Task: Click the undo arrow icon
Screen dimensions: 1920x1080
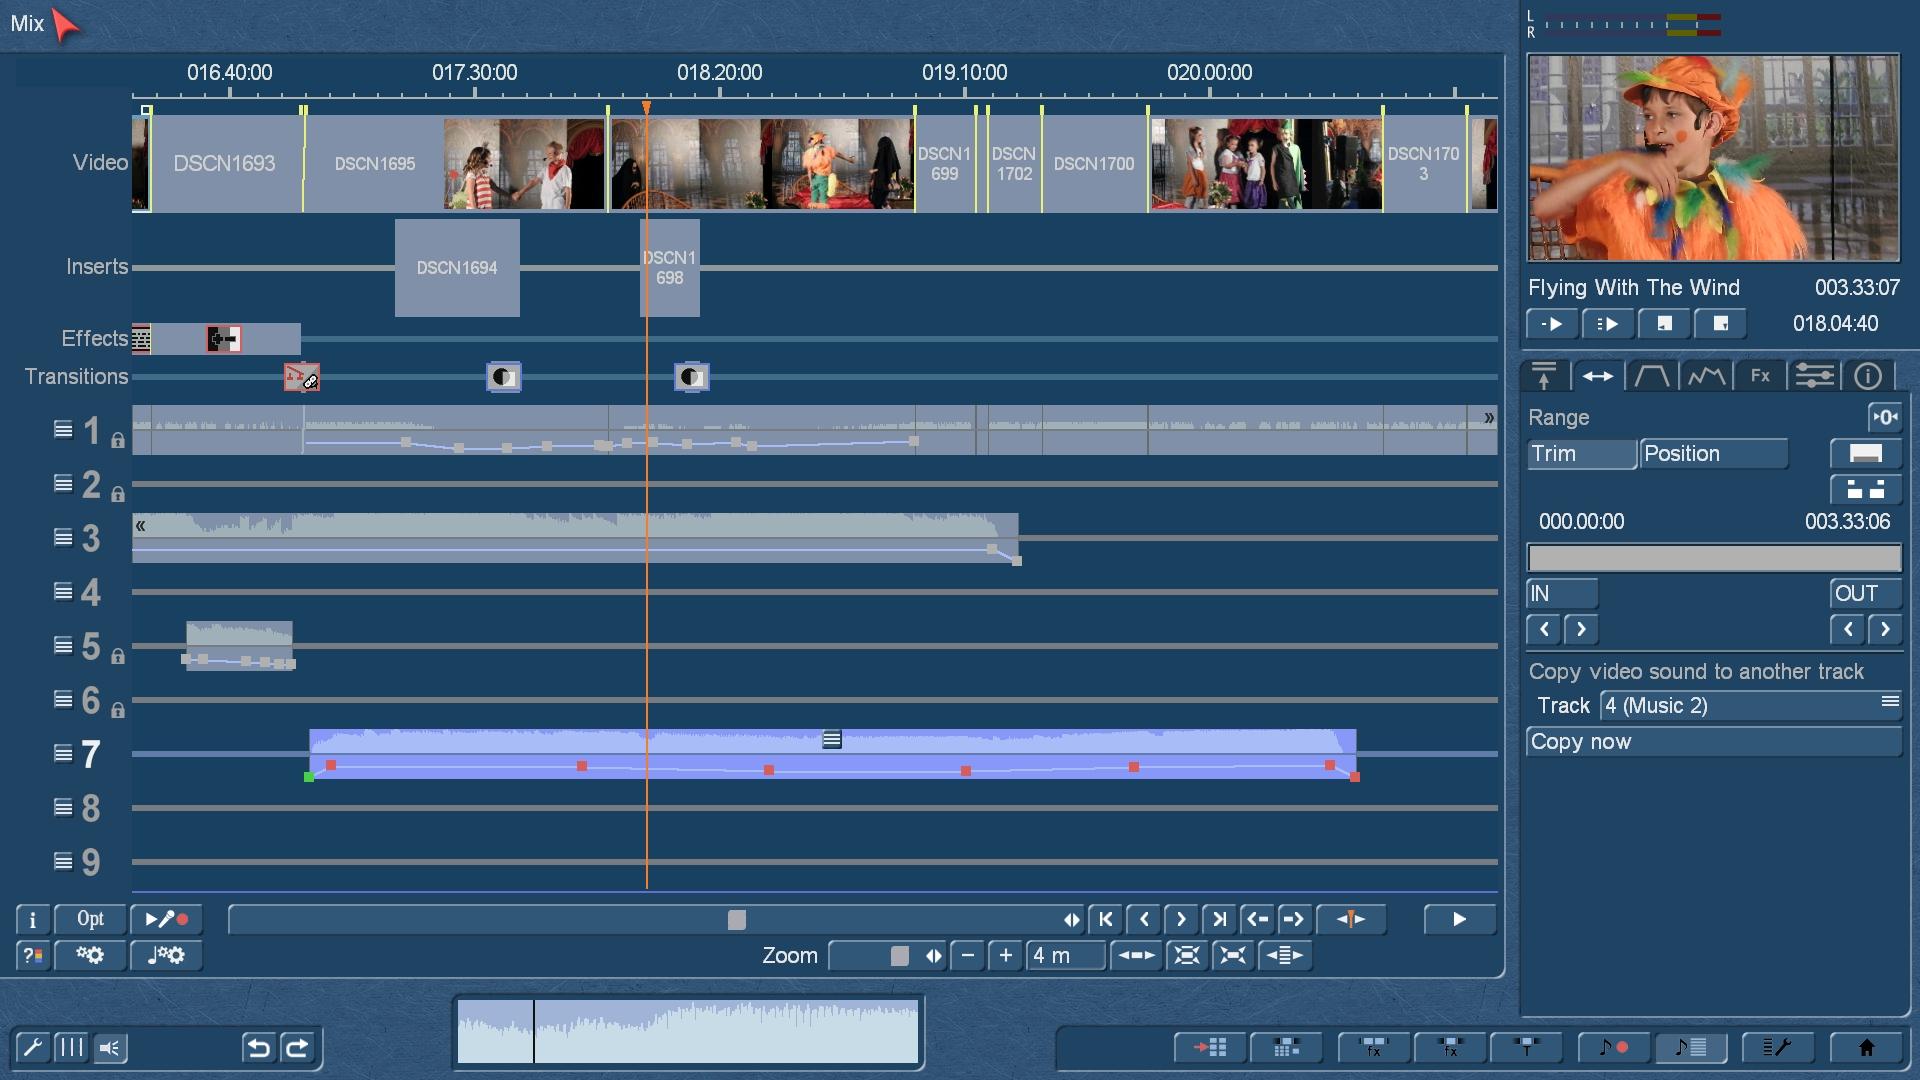Action: pos(258,1047)
